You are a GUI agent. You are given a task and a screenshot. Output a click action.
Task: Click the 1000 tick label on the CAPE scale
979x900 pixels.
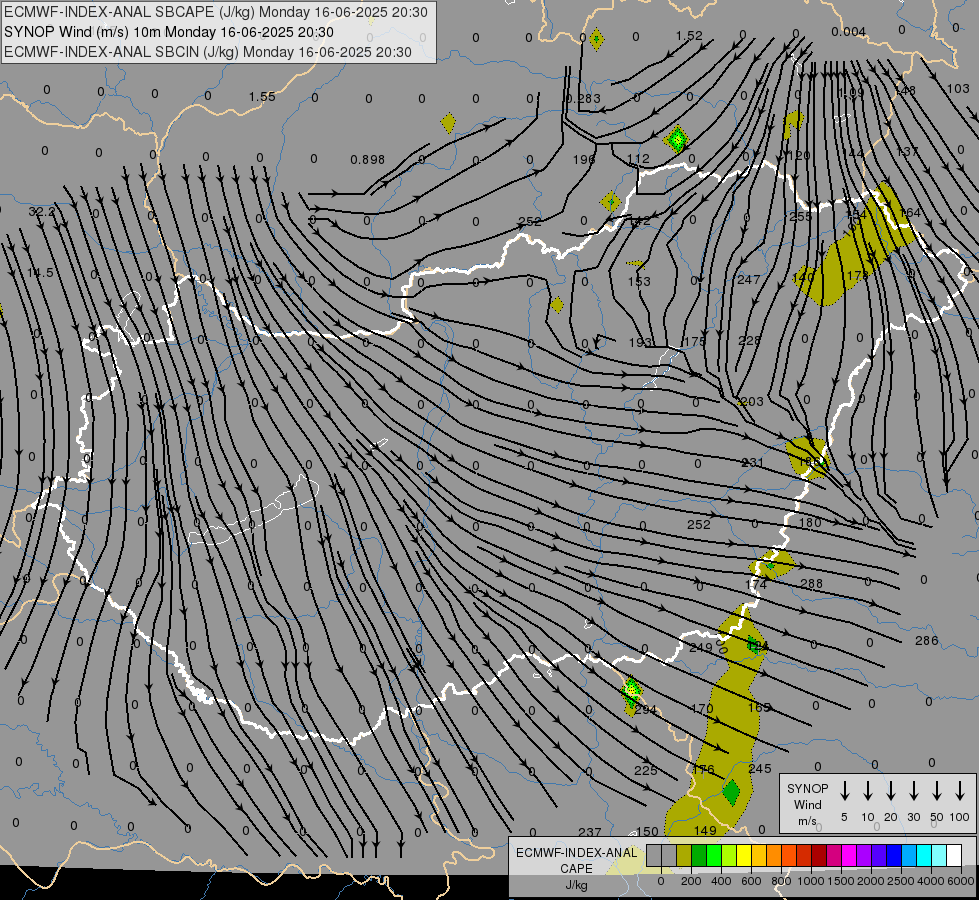pyautogui.click(x=811, y=881)
